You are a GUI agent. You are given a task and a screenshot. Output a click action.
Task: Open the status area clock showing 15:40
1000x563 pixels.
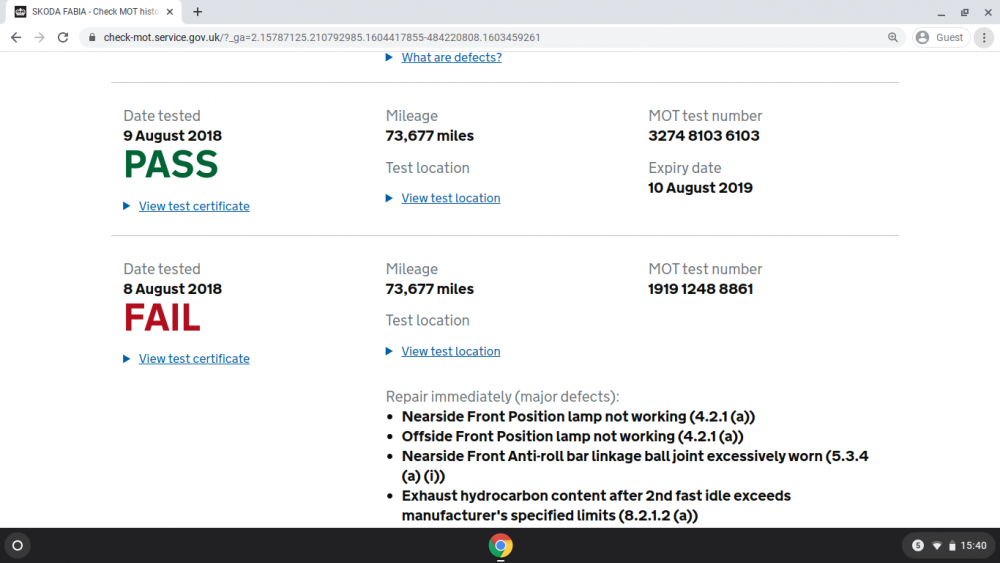(x=973, y=546)
